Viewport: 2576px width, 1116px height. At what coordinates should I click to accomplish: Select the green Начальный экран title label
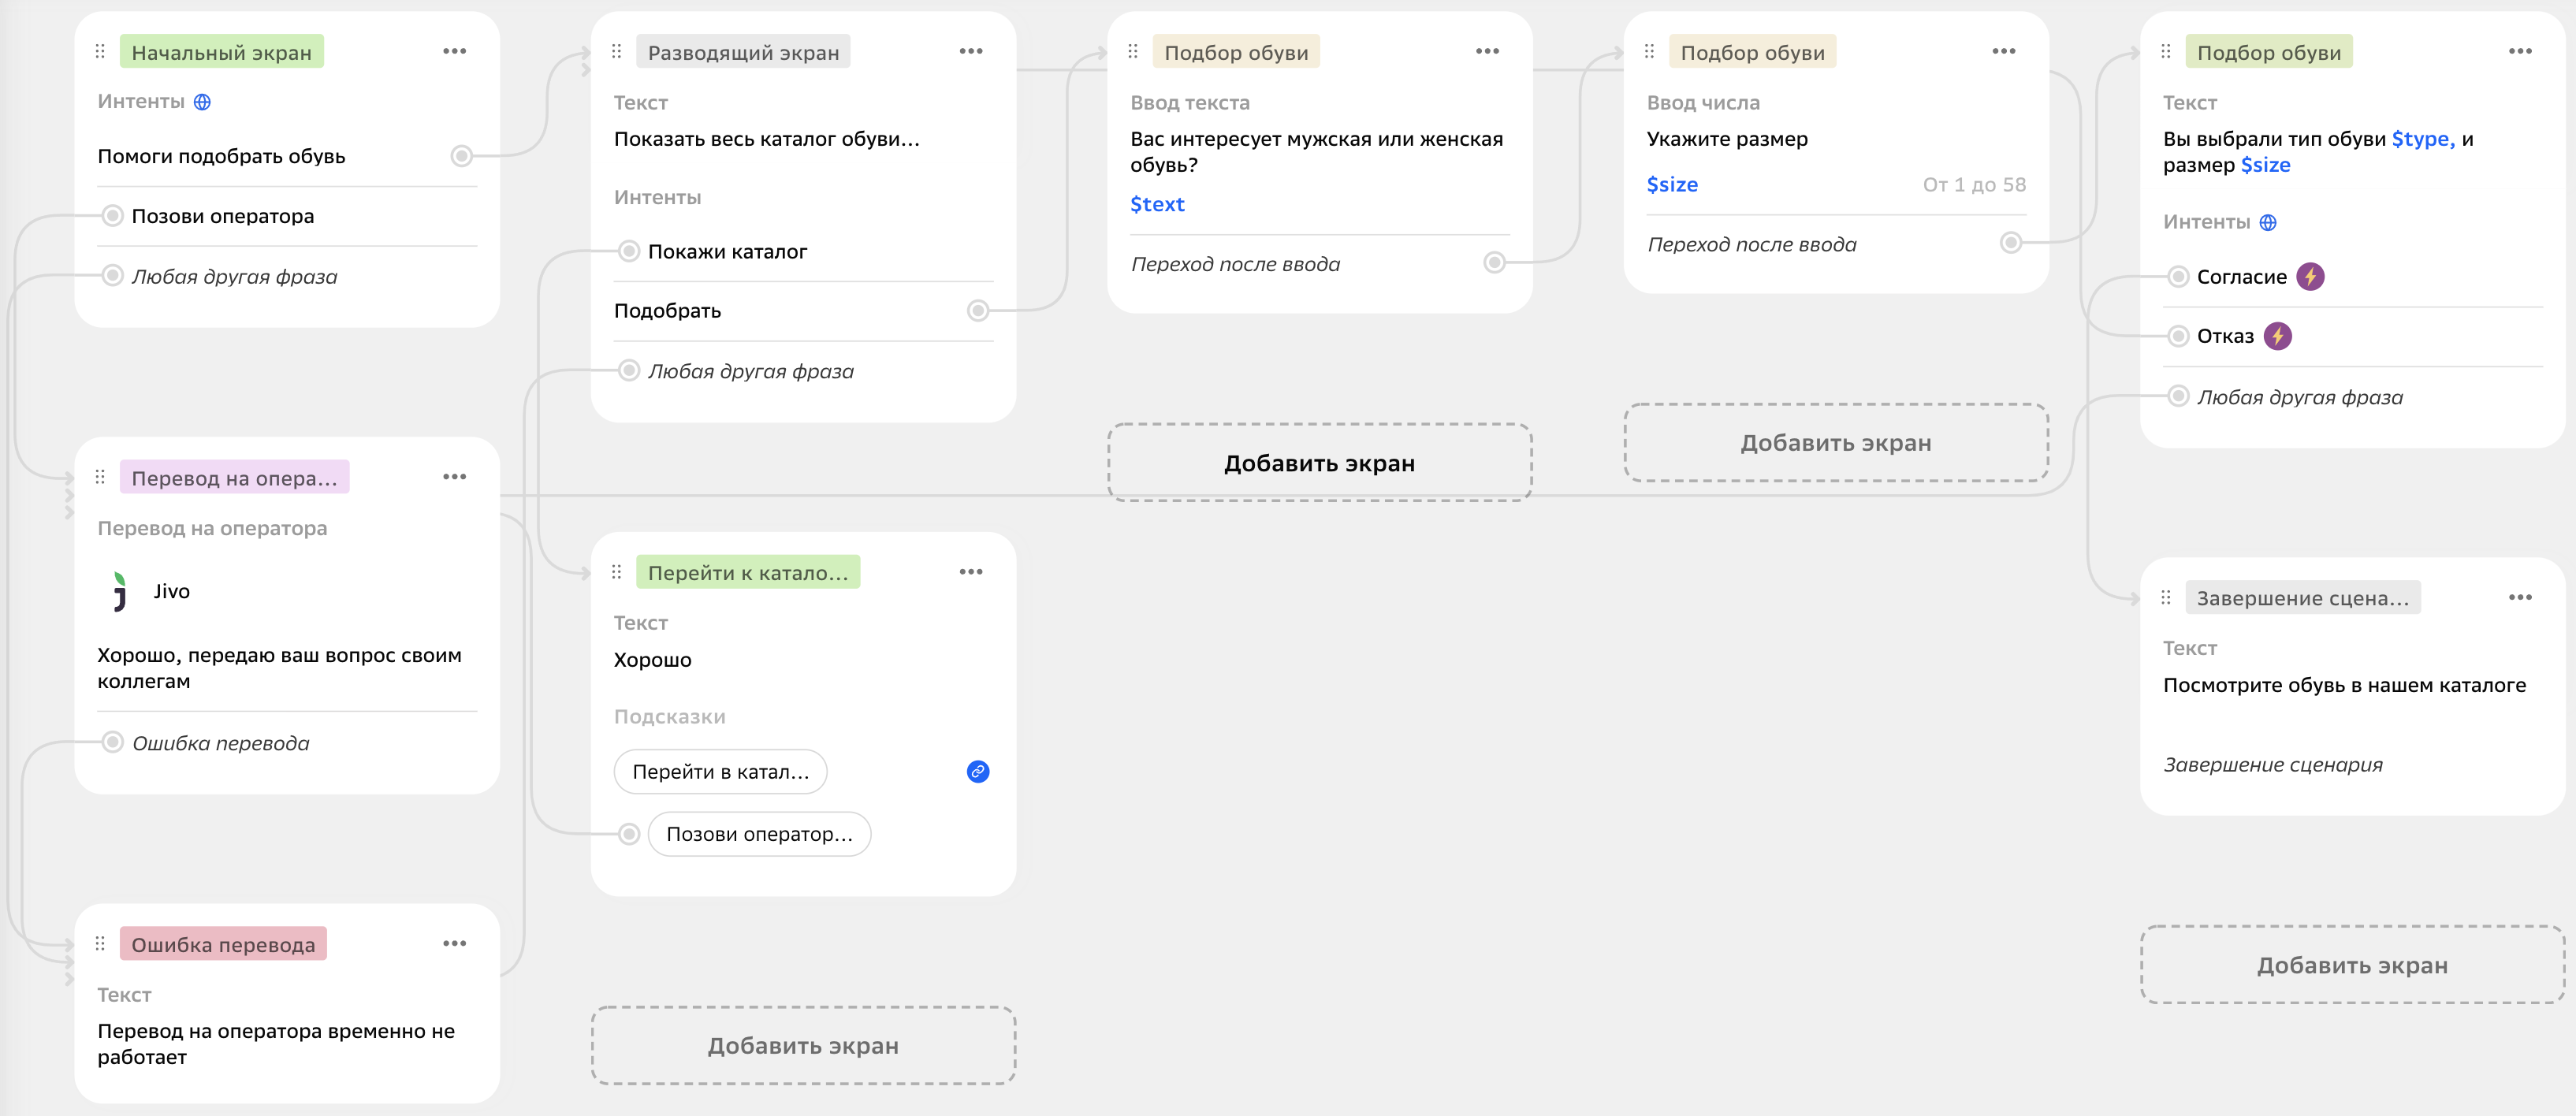coord(222,52)
